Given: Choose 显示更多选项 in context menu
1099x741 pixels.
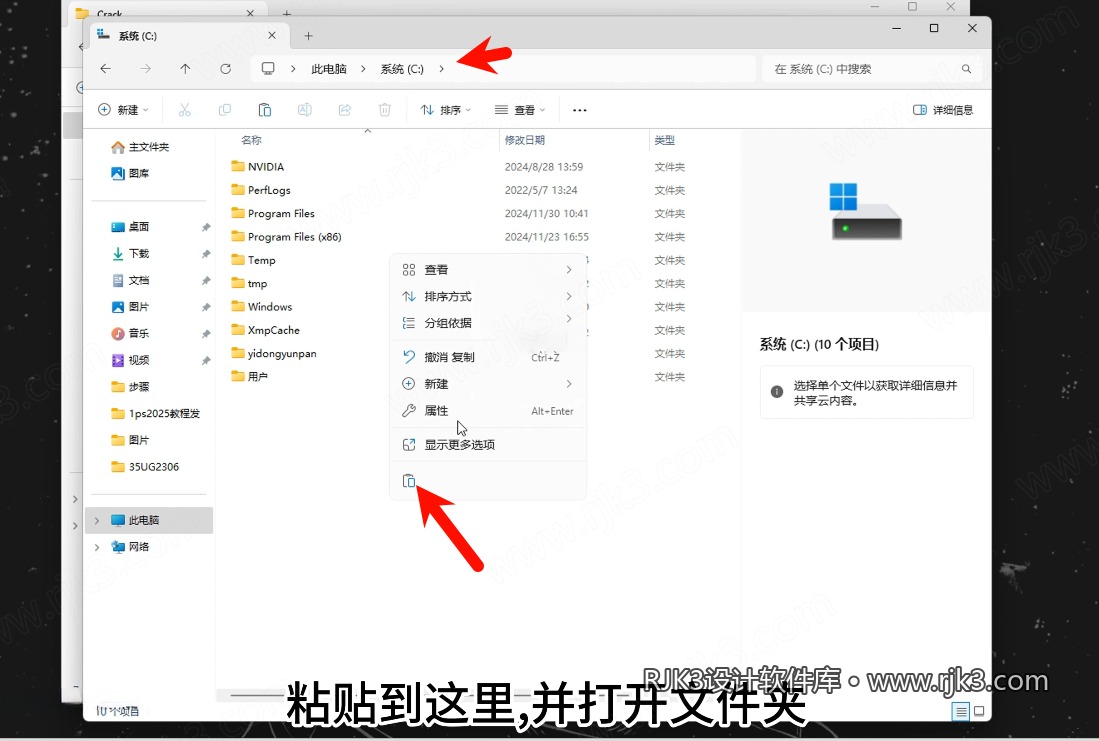Looking at the screenshot, I should tap(488, 444).
